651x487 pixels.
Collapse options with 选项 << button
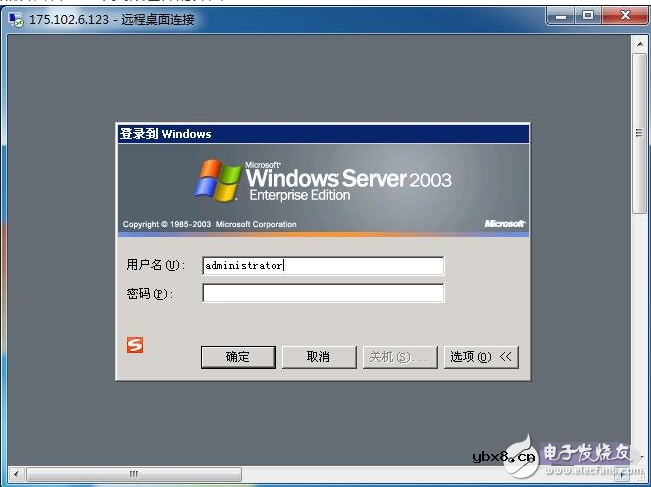[x=481, y=357]
